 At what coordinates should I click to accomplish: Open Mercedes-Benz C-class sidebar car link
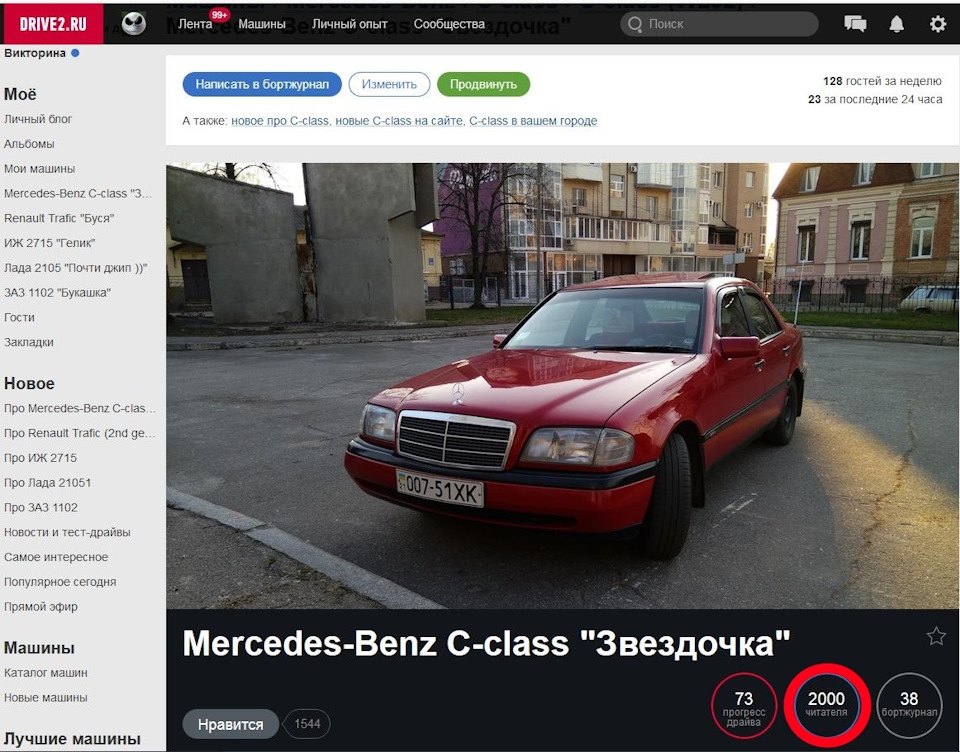pyautogui.click(x=77, y=194)
